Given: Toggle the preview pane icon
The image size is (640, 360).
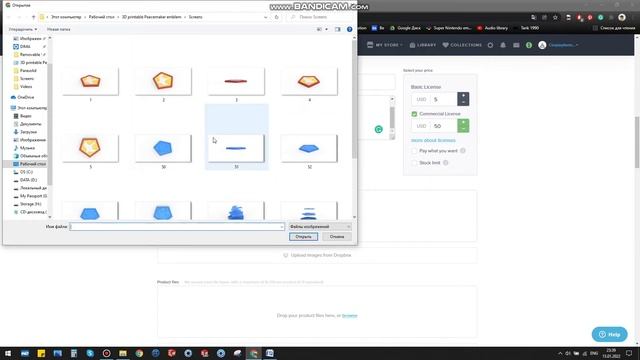Looking at the screenshot, I should 338,29.
